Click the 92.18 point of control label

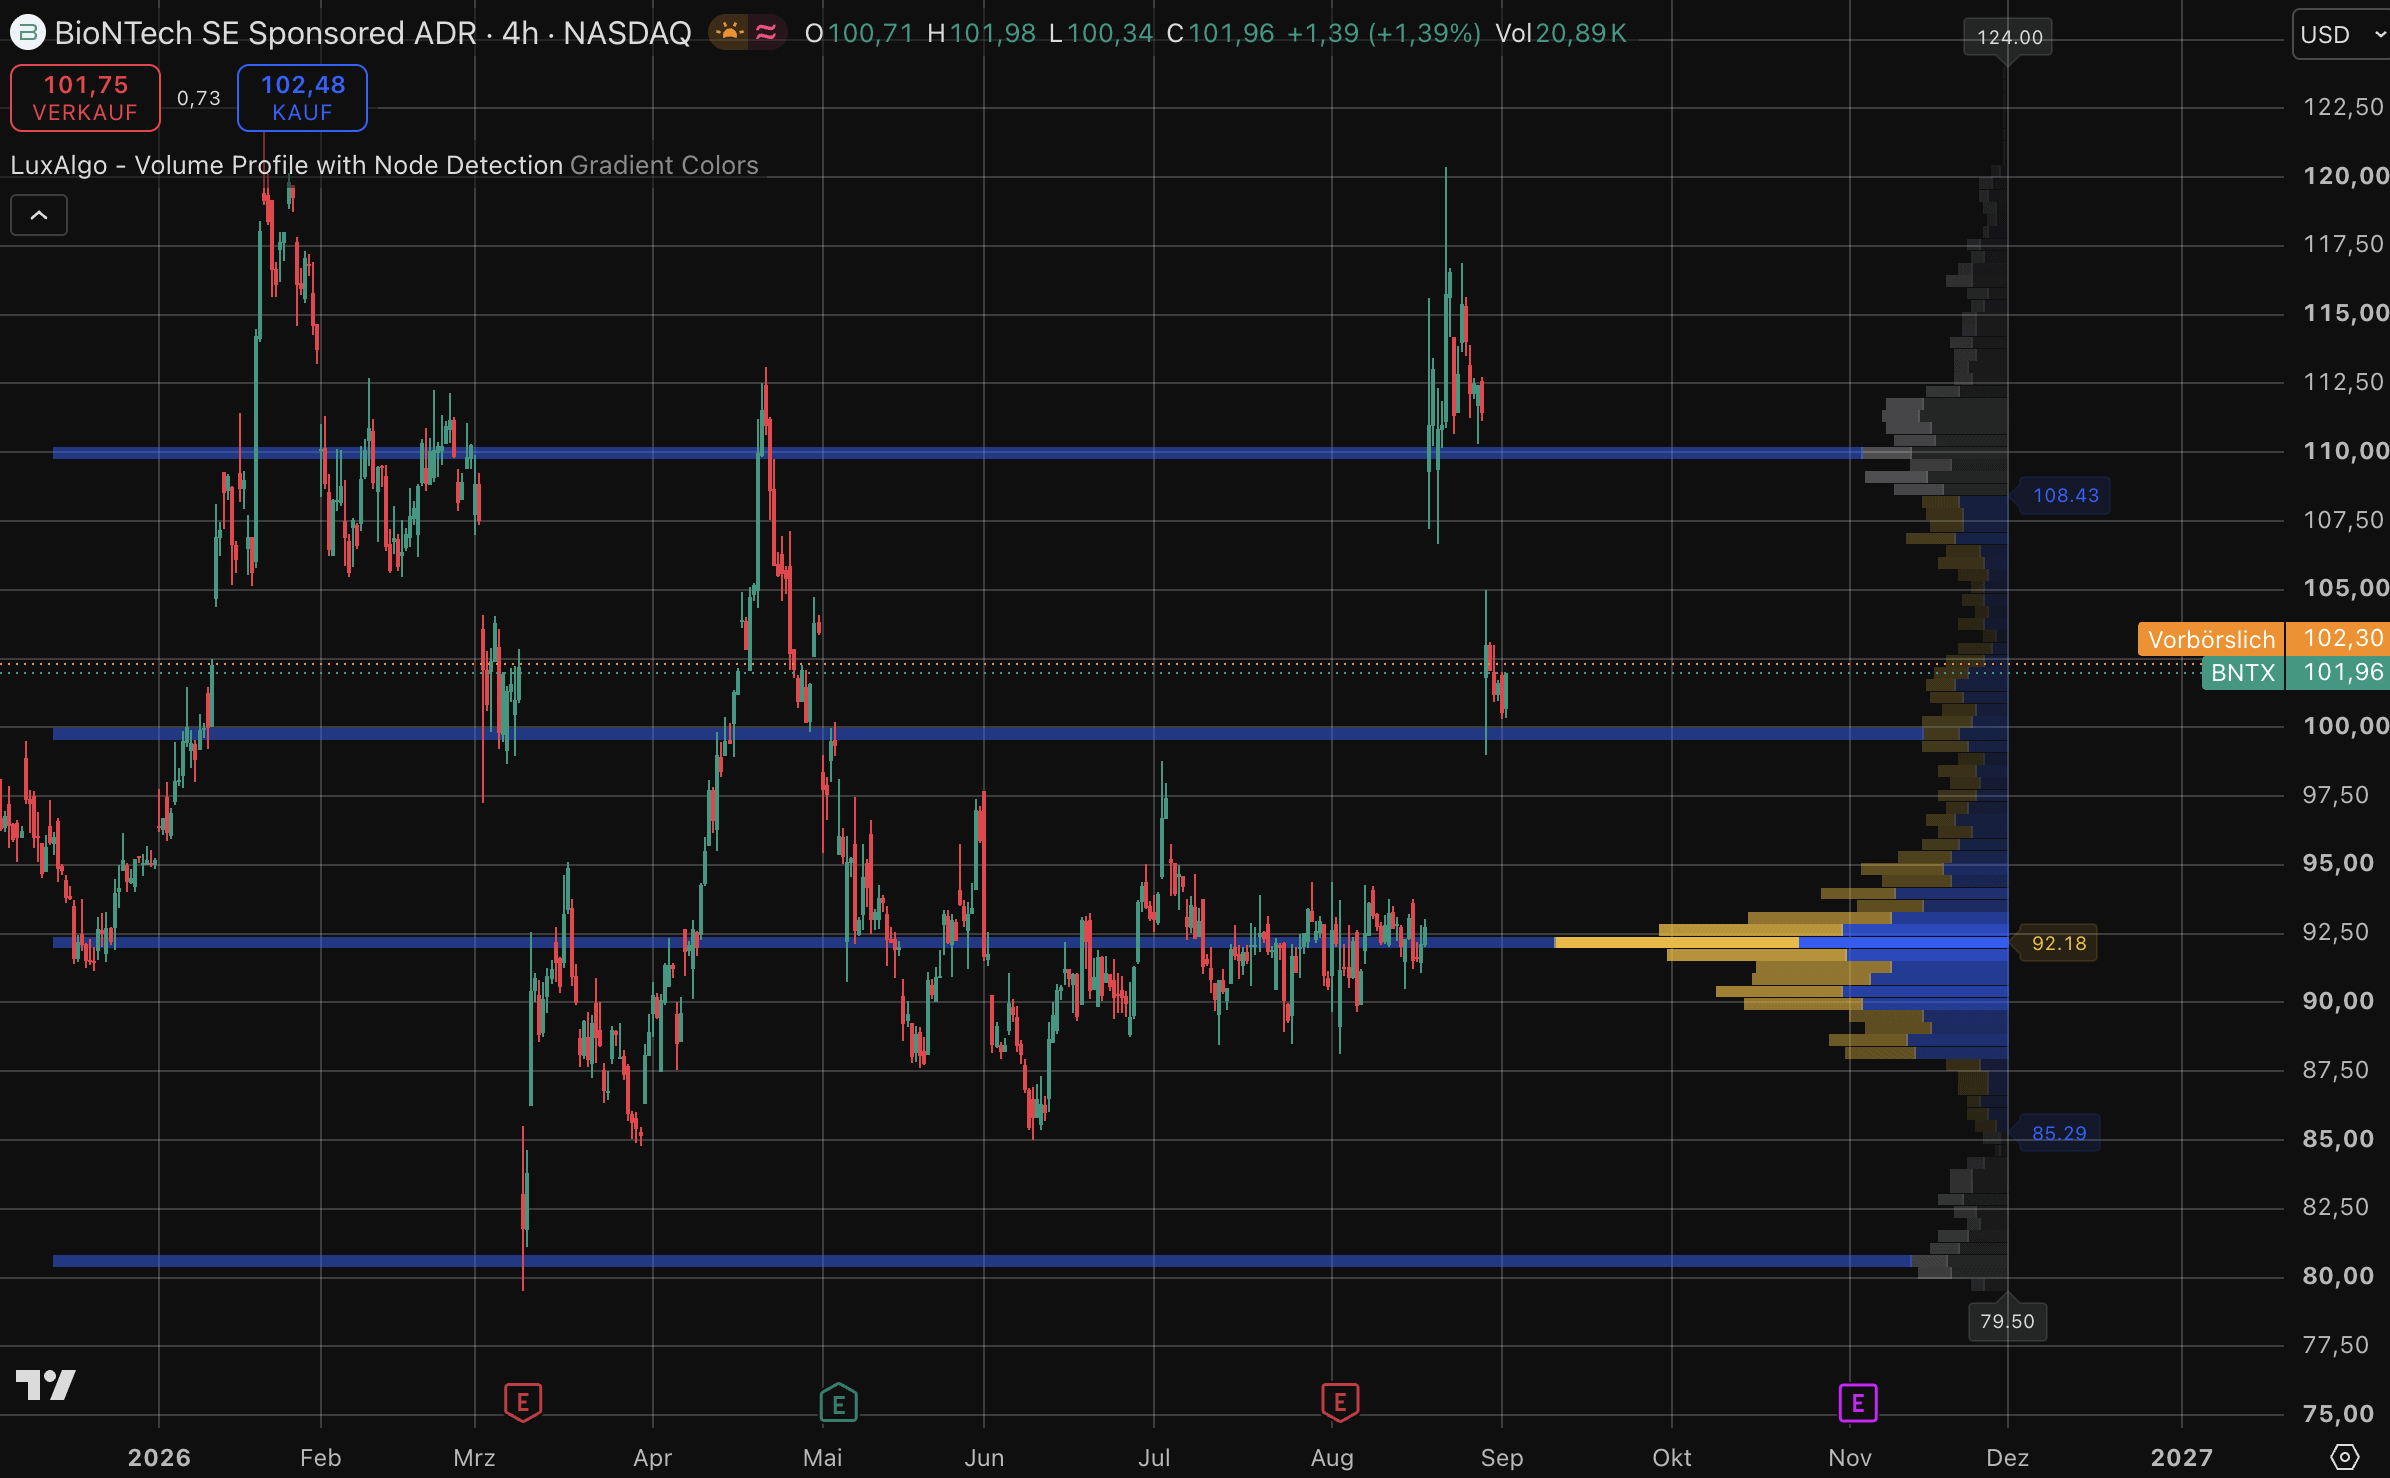tap(2058, 943)
